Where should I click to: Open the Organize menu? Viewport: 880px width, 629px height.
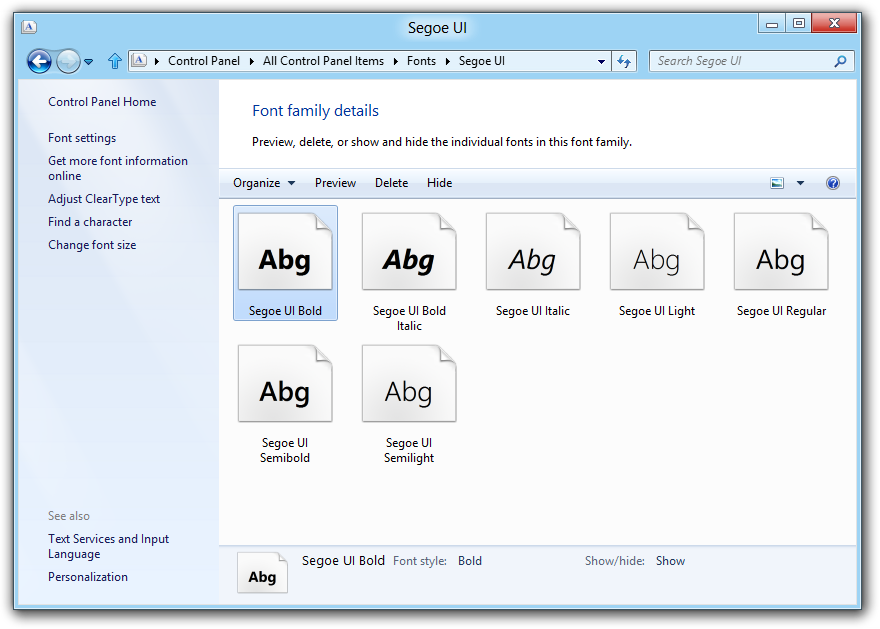coord(264,183)
